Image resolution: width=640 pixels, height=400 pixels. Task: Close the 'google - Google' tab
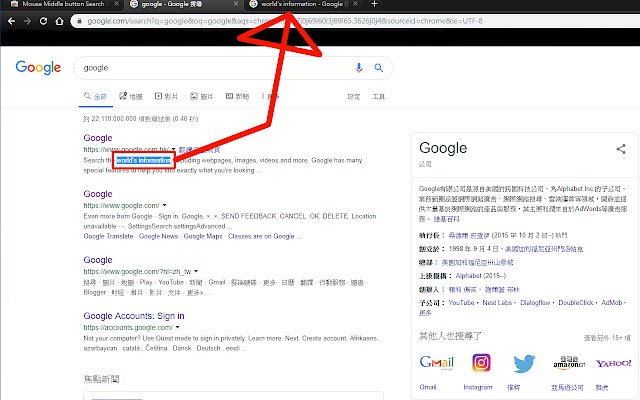[236, 4]
